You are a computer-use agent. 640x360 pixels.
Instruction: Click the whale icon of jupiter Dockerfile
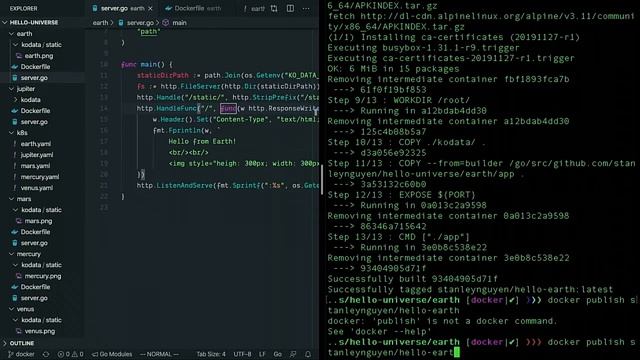(15, 111)
